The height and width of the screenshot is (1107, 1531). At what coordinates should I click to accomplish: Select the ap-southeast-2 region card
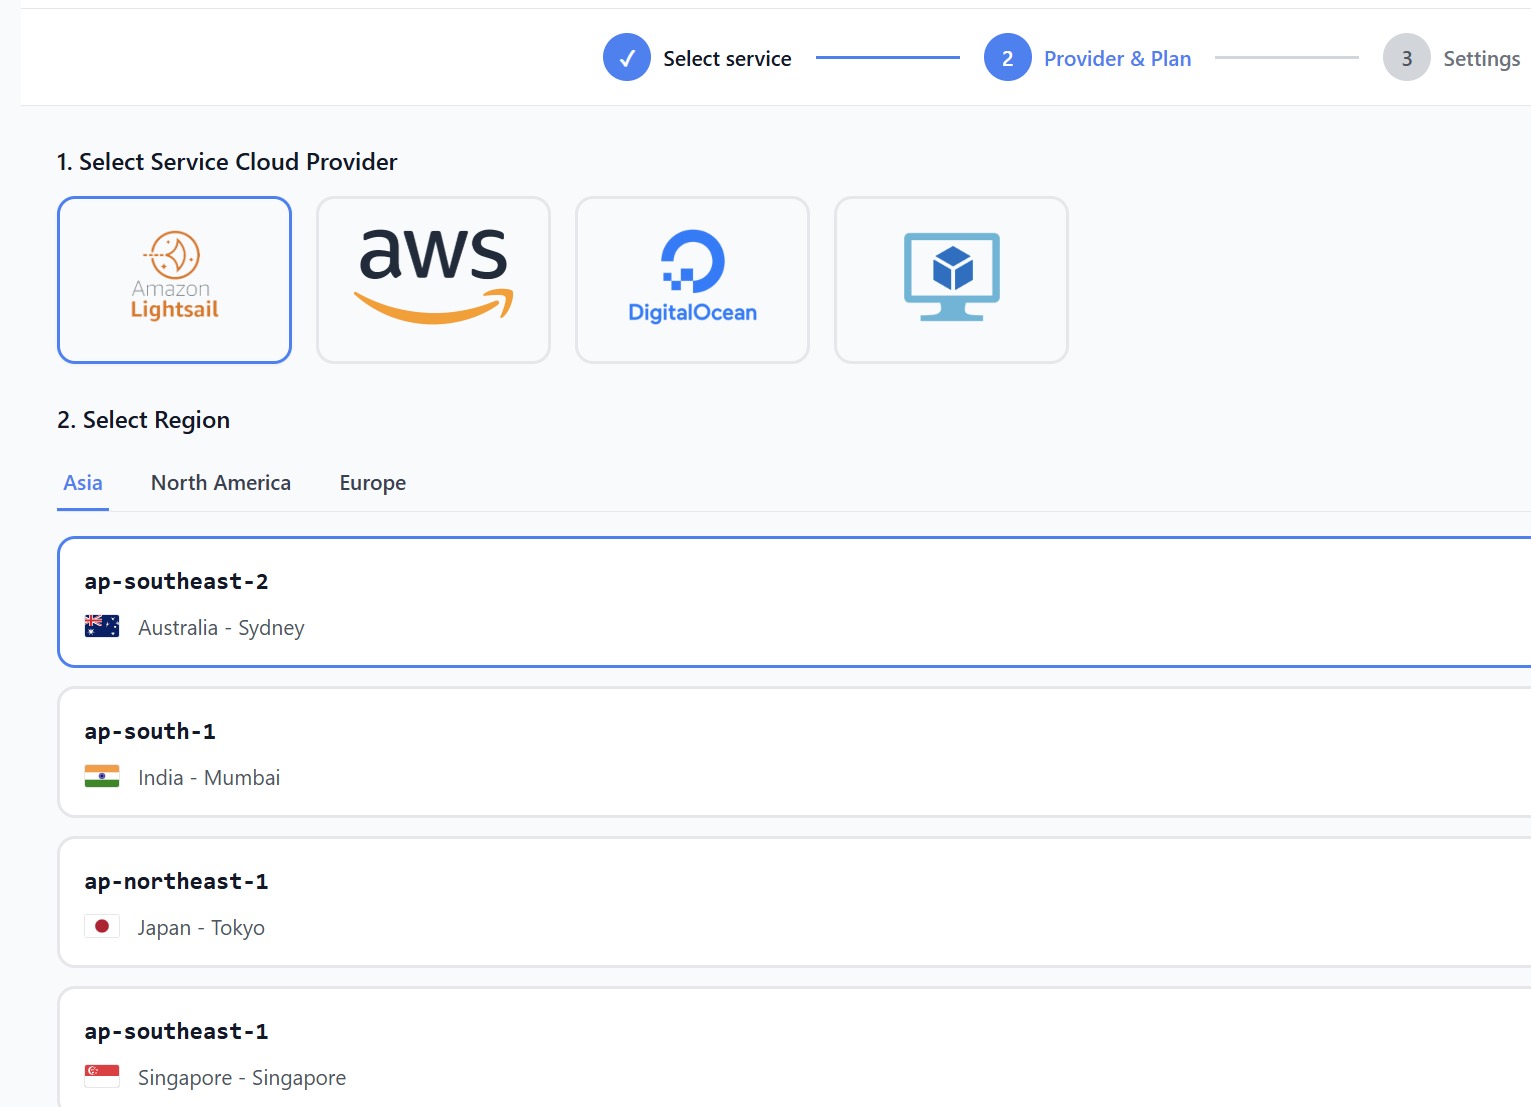point(794,602)
